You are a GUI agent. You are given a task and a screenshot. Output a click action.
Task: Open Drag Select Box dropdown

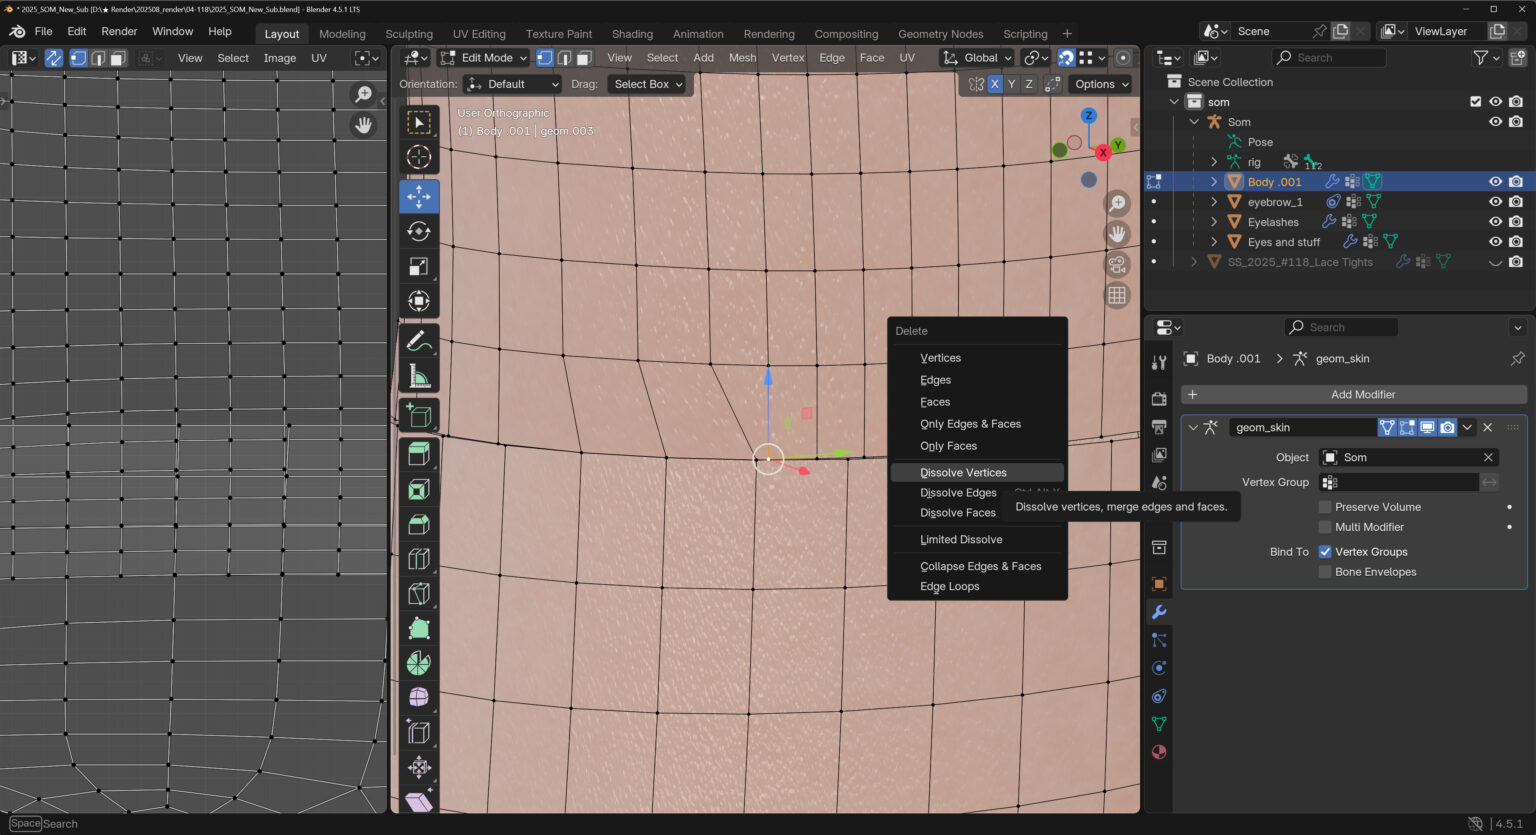coord(647,84)
